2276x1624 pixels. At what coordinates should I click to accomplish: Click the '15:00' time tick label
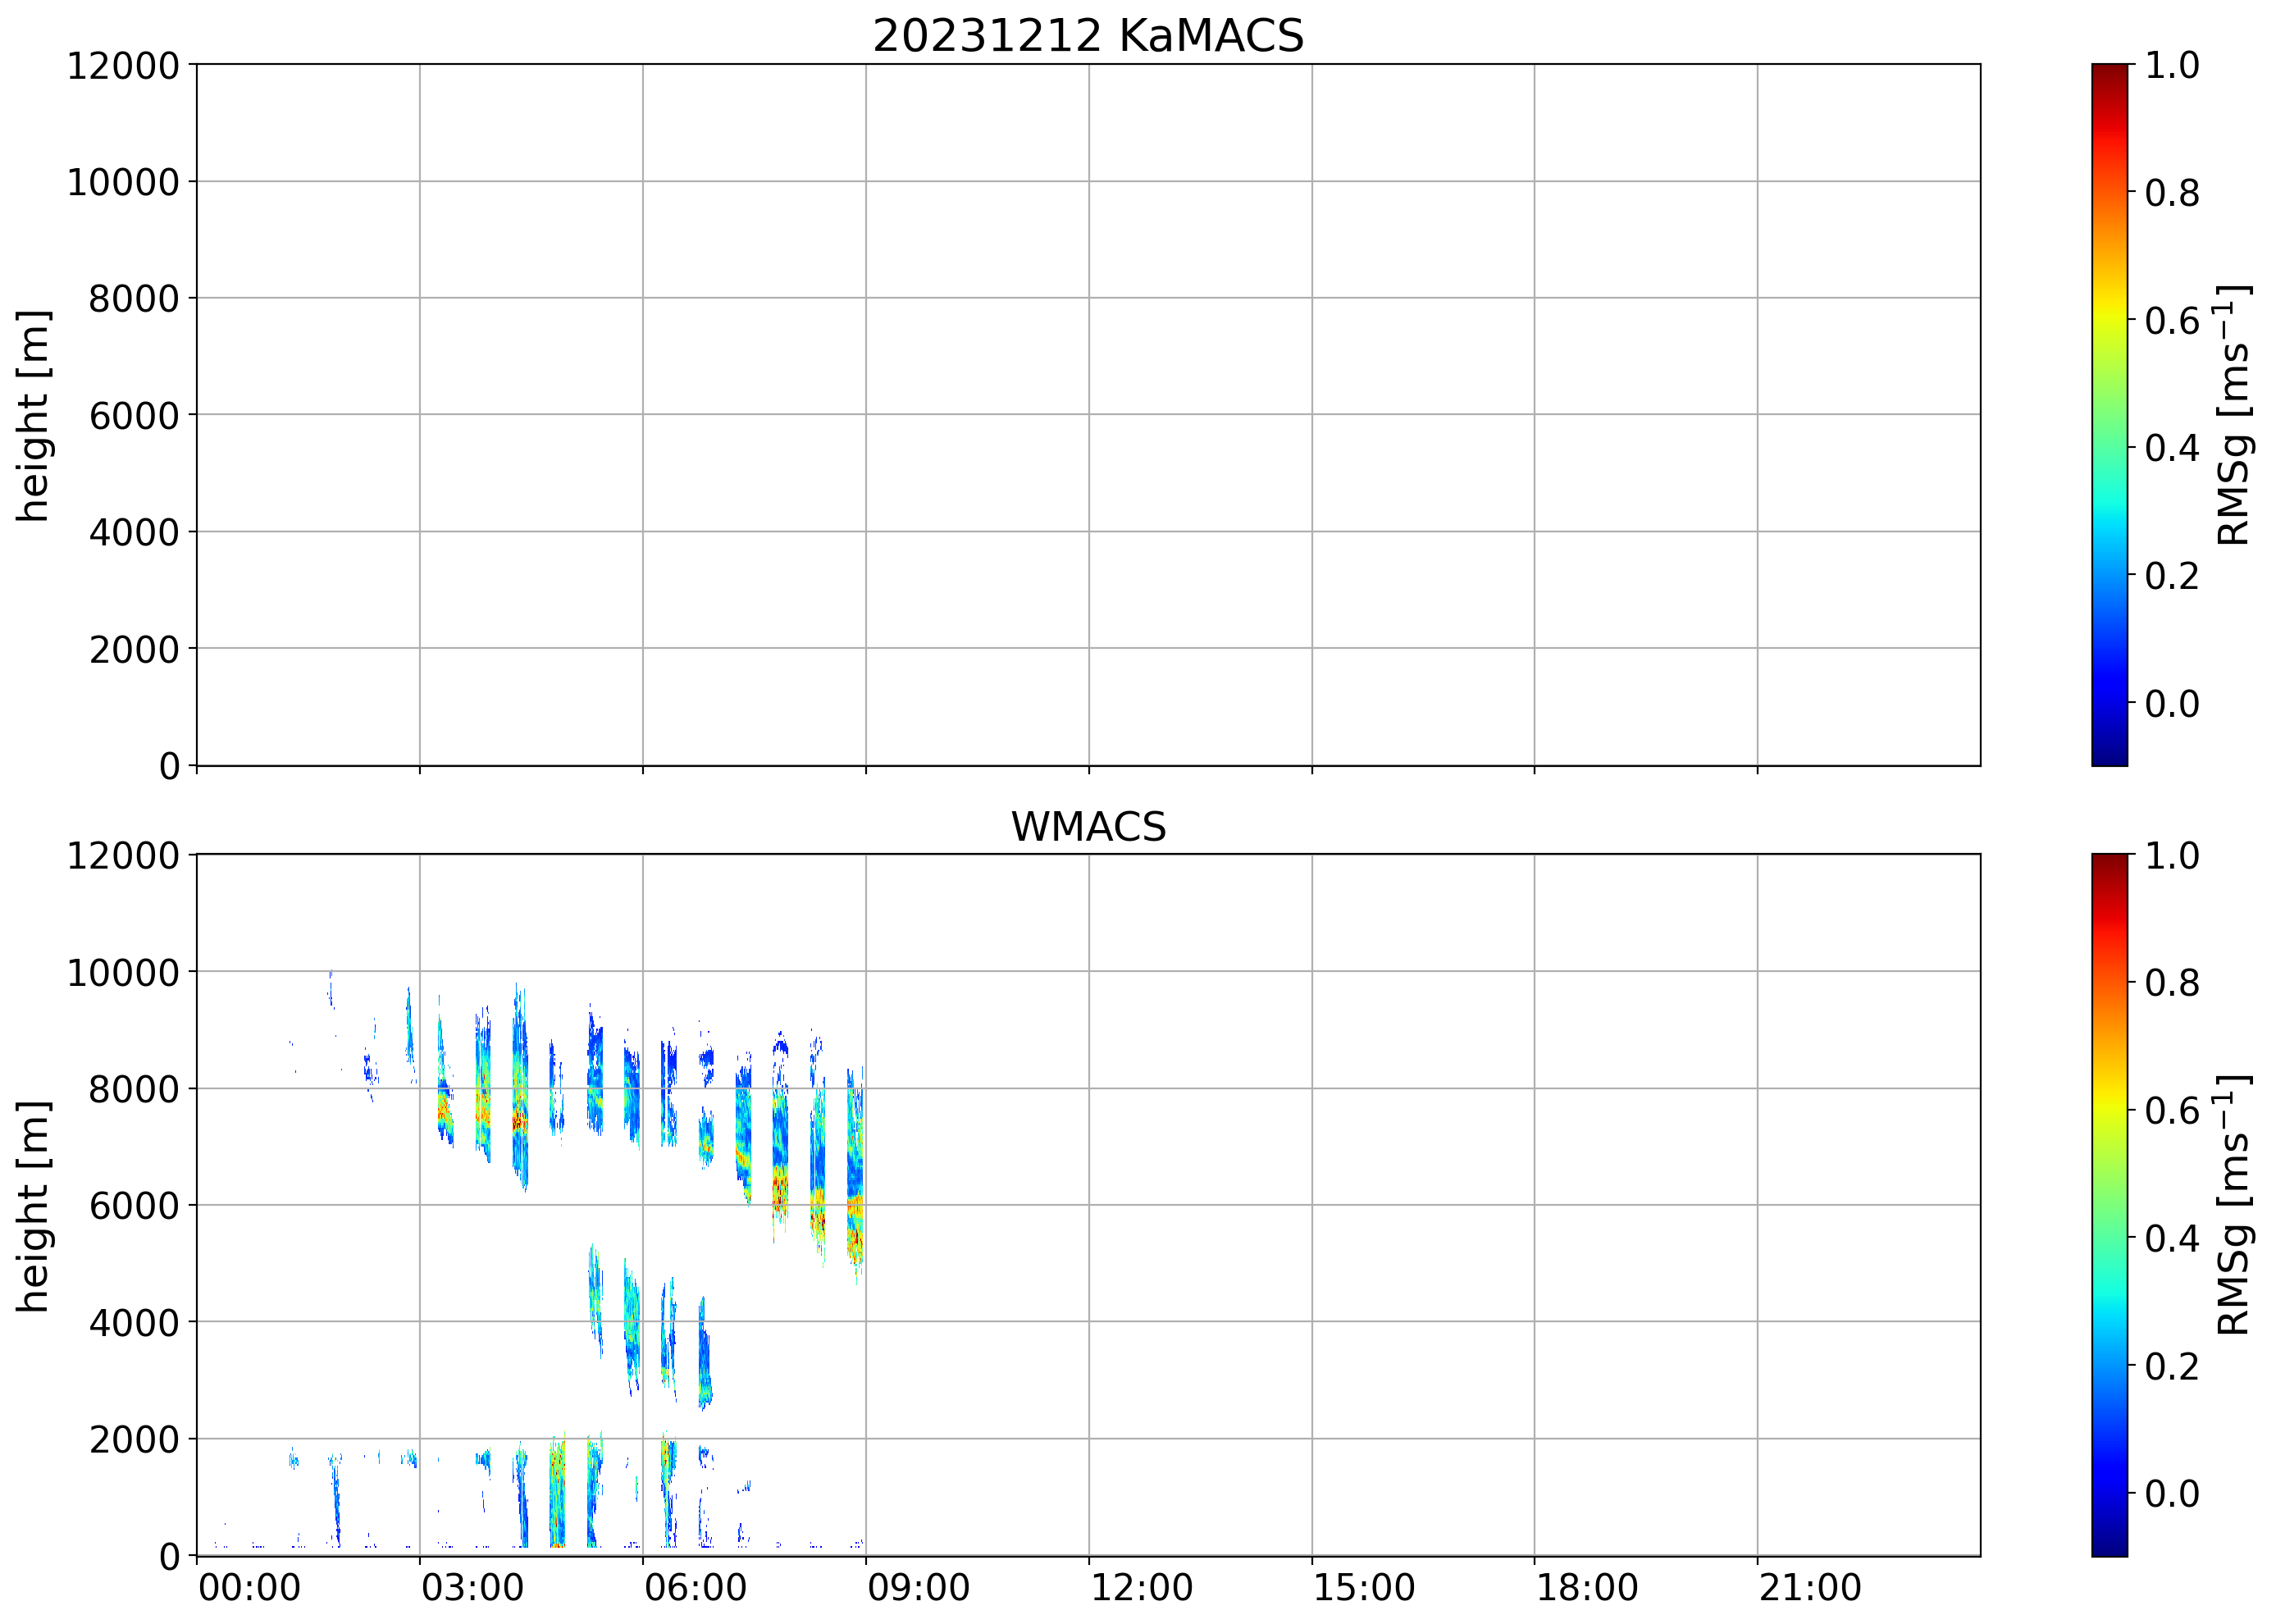pyautogui.click(x=1364, y=1588)
